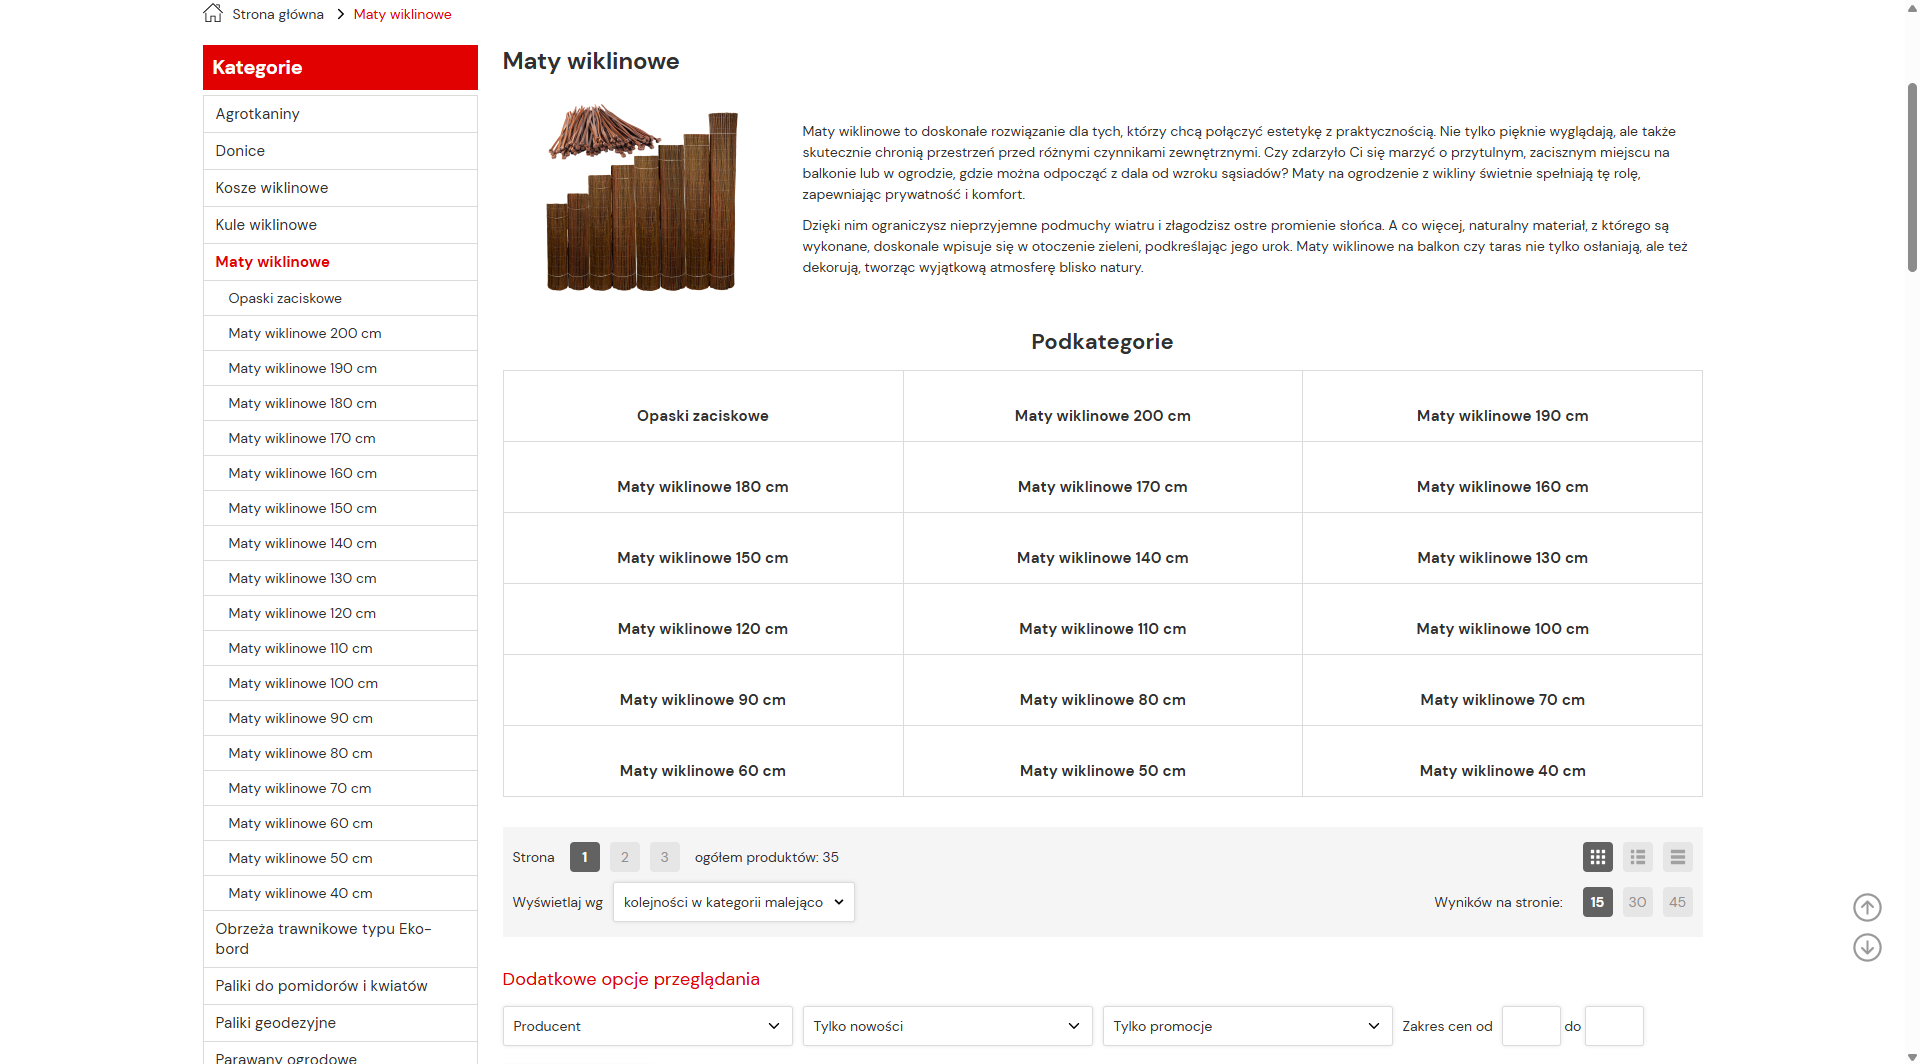Image resolution: width=1920 pixels, height=1064 pixels.
Task: Select Agrotkaniny in the category sidebar
Action: (258, 114)
